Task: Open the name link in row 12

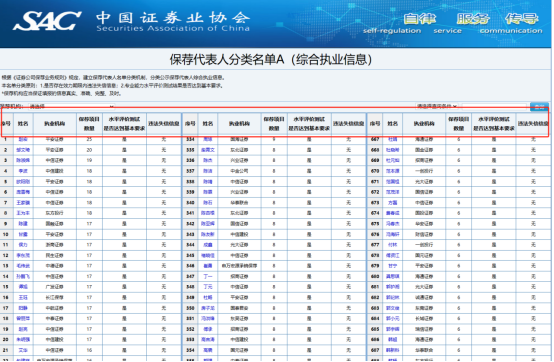Action: tap(23, 255)
